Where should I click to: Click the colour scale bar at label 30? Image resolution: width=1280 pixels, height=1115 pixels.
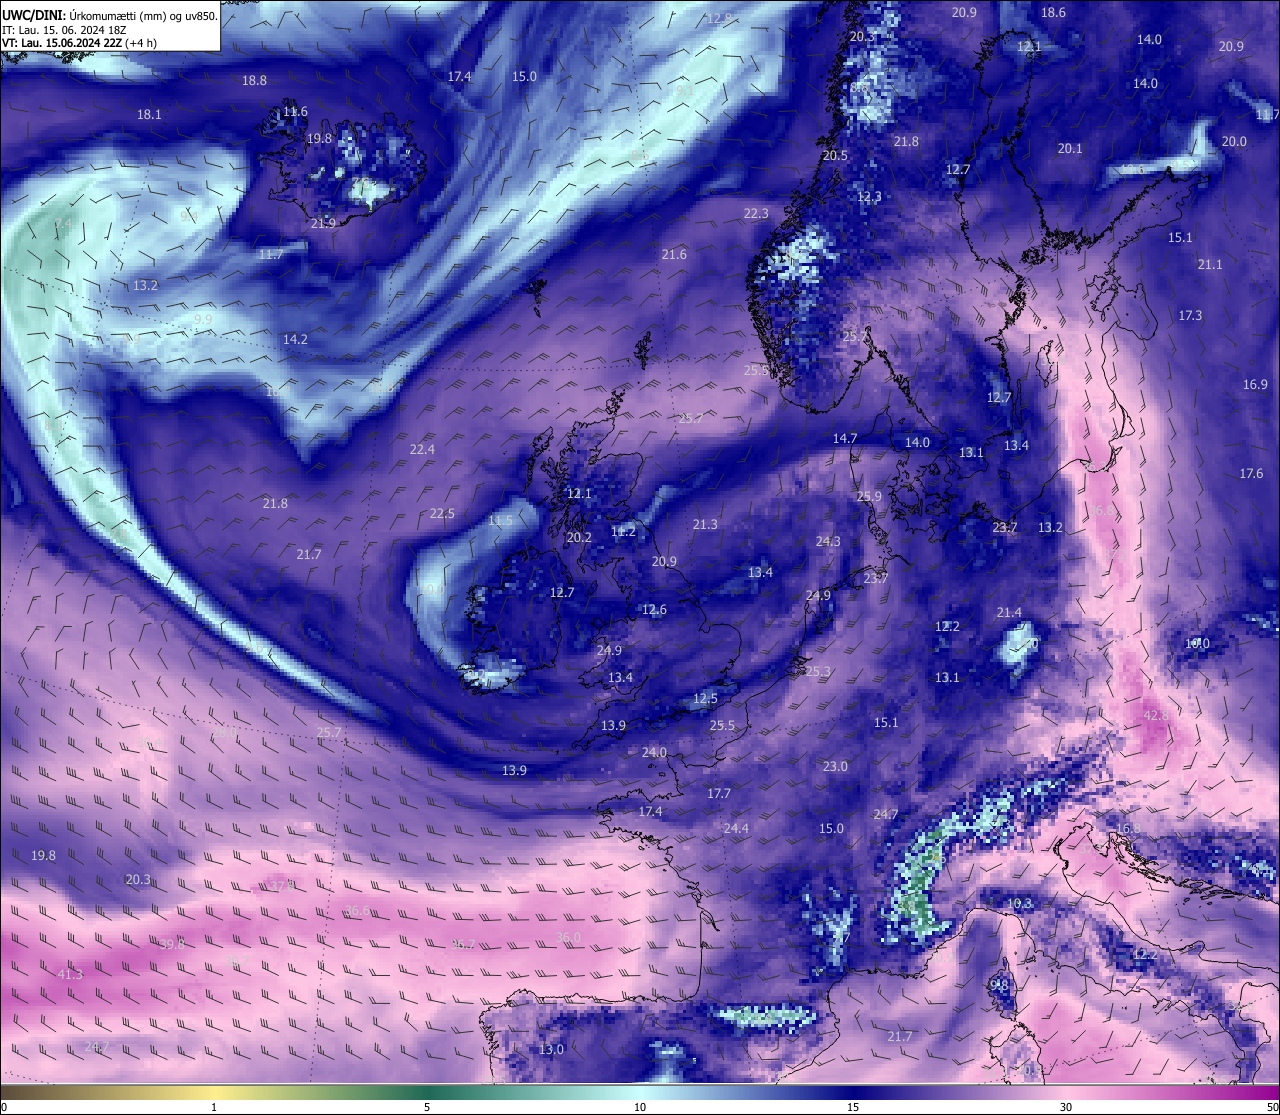tap(1066, 1093)
